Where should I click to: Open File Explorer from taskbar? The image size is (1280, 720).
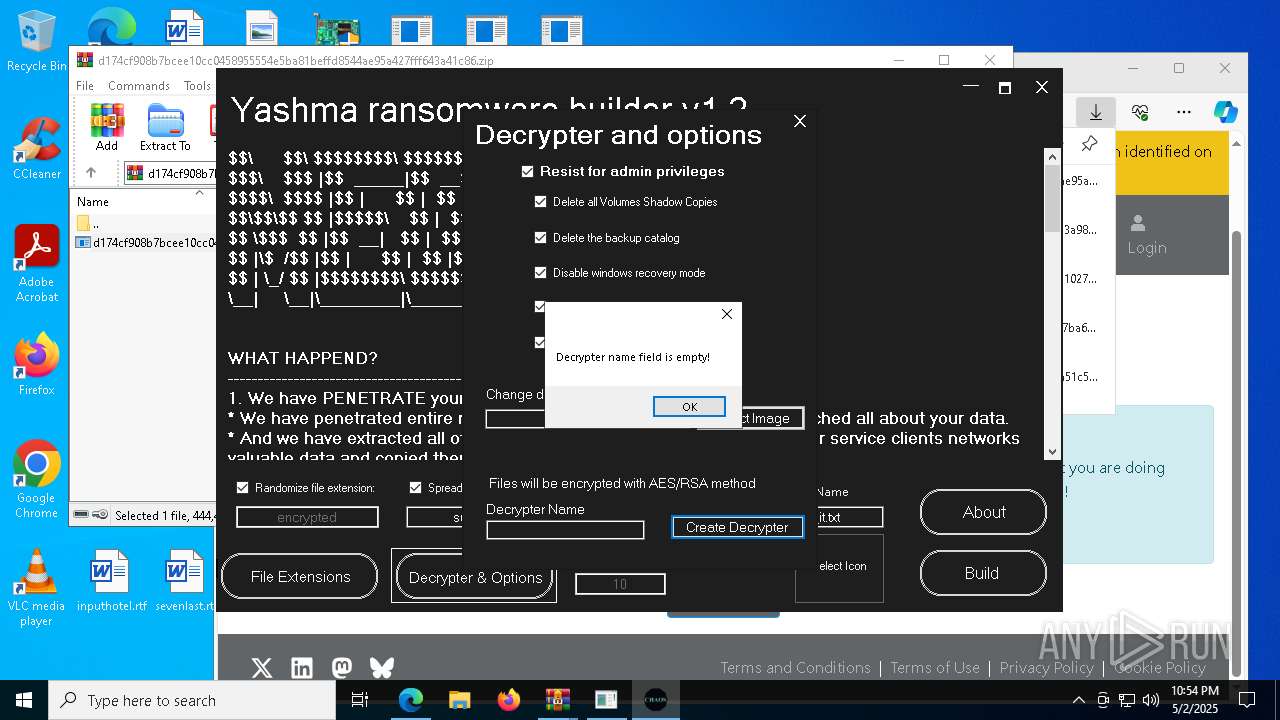click(x=459, y=700)
